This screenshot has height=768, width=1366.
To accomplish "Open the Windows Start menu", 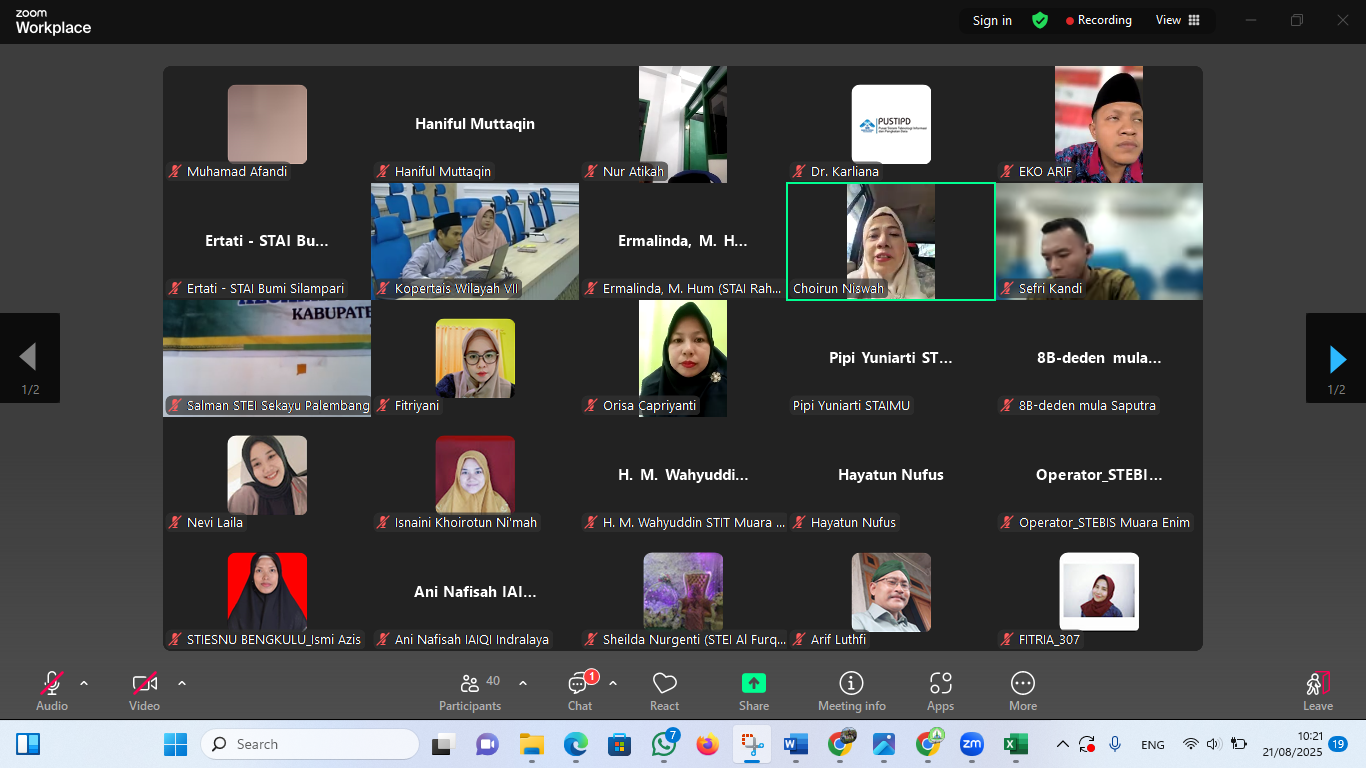I will coord(176,744).
